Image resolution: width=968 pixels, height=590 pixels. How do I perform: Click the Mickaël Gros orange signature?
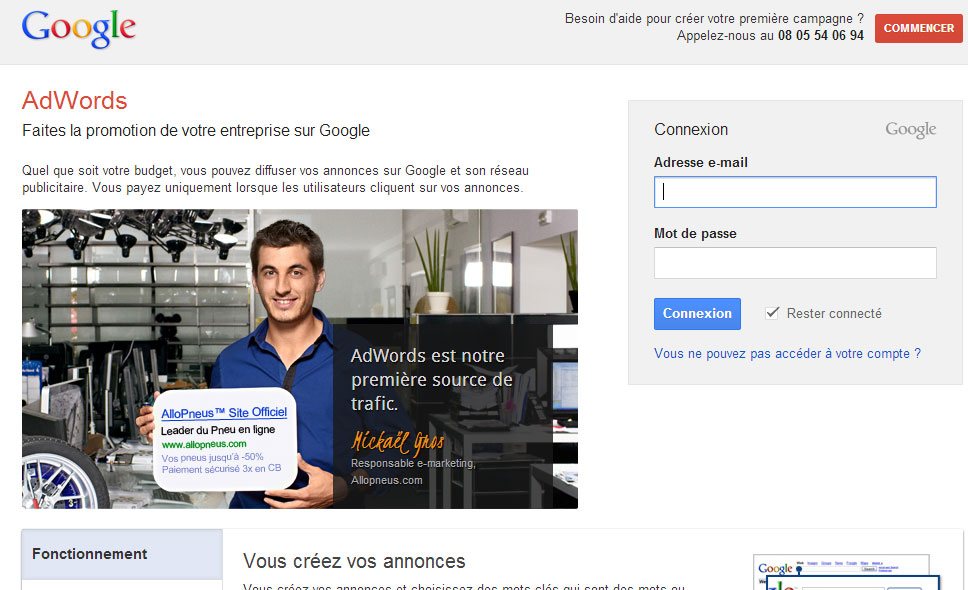398,441
